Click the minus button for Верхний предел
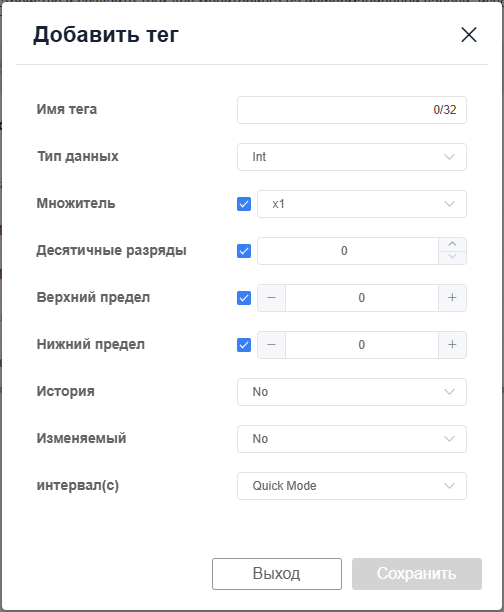The image size is (504, 612). coord(271,298)
